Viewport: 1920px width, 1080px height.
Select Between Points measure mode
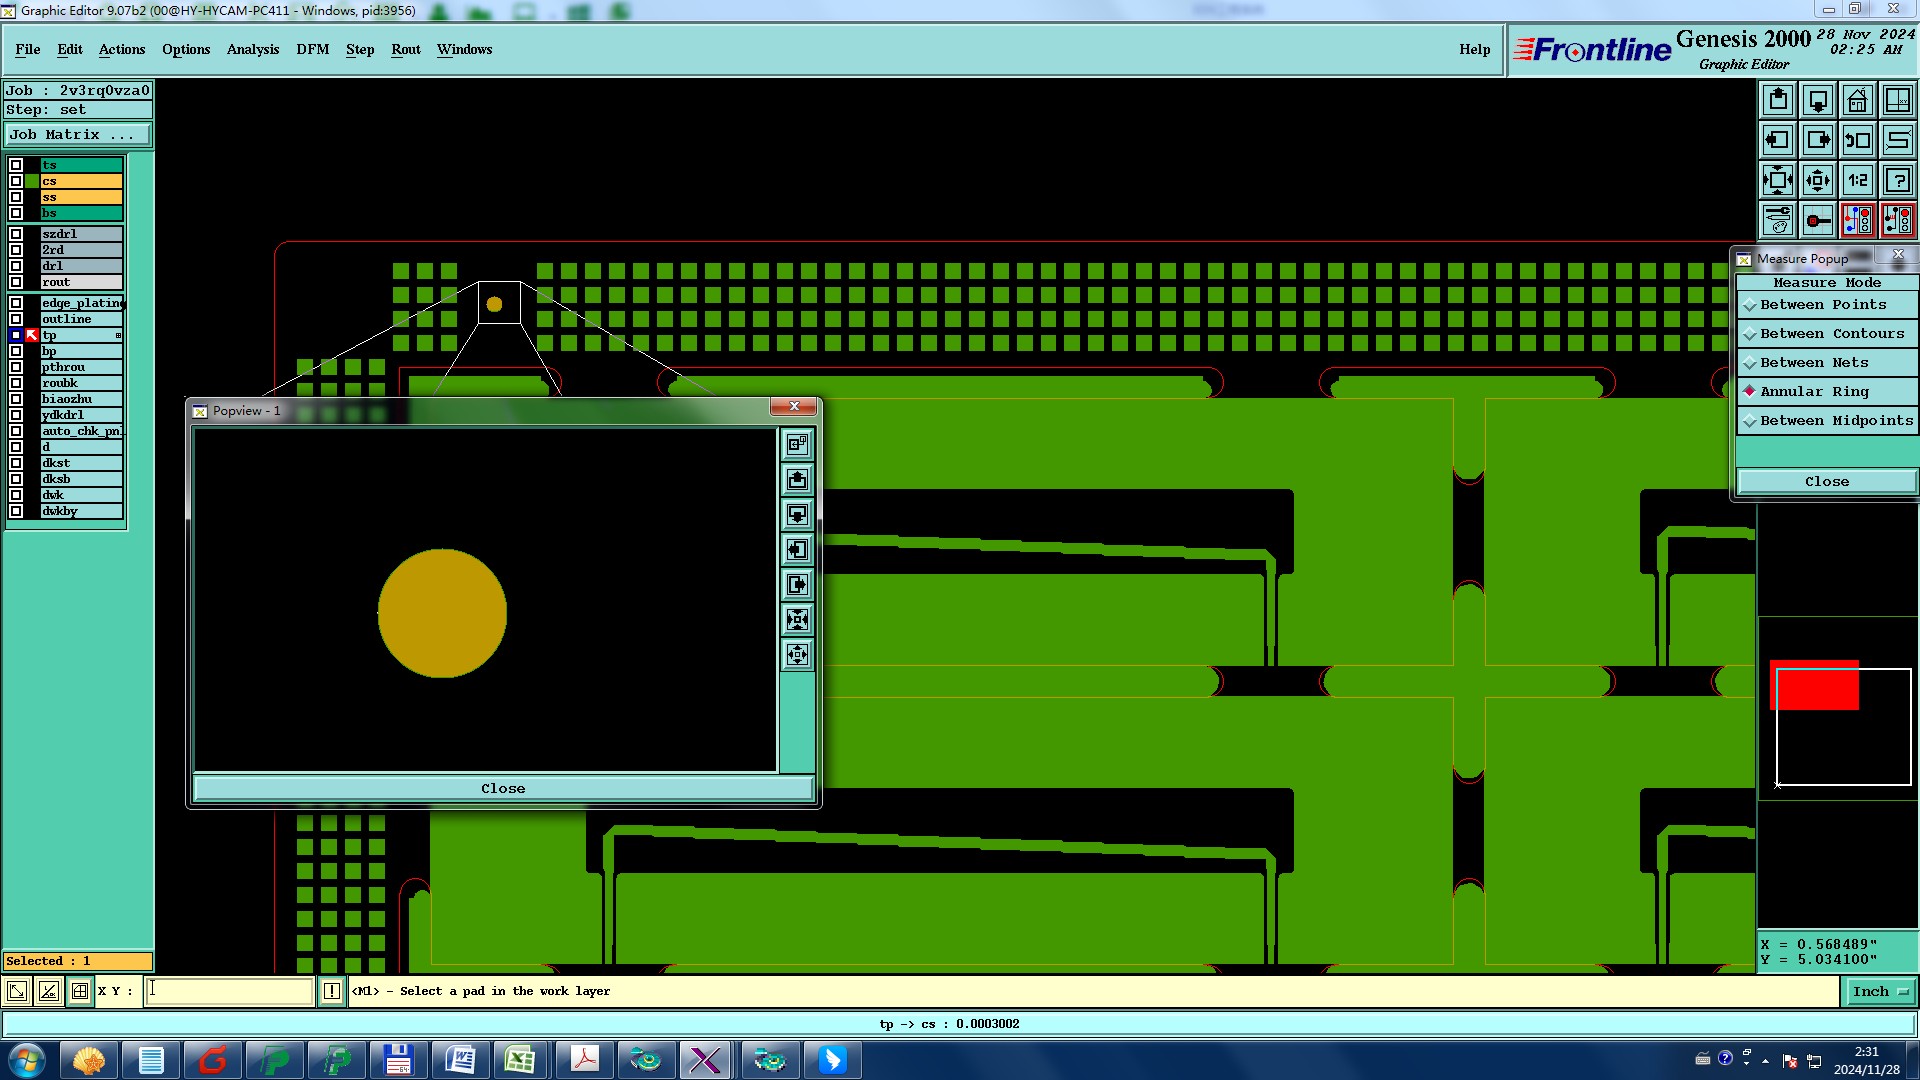[x=1823, y=305]
